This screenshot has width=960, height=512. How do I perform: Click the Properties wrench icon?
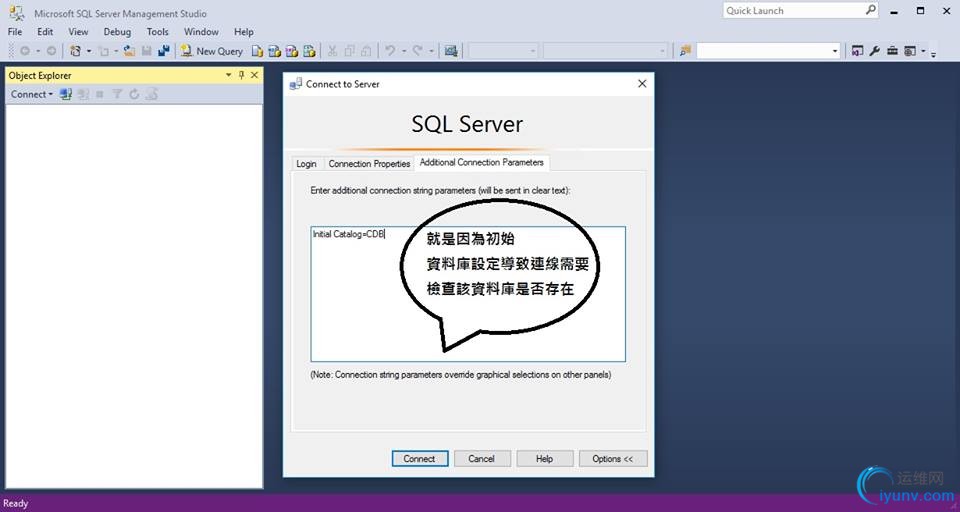click(x=874, y=51)
